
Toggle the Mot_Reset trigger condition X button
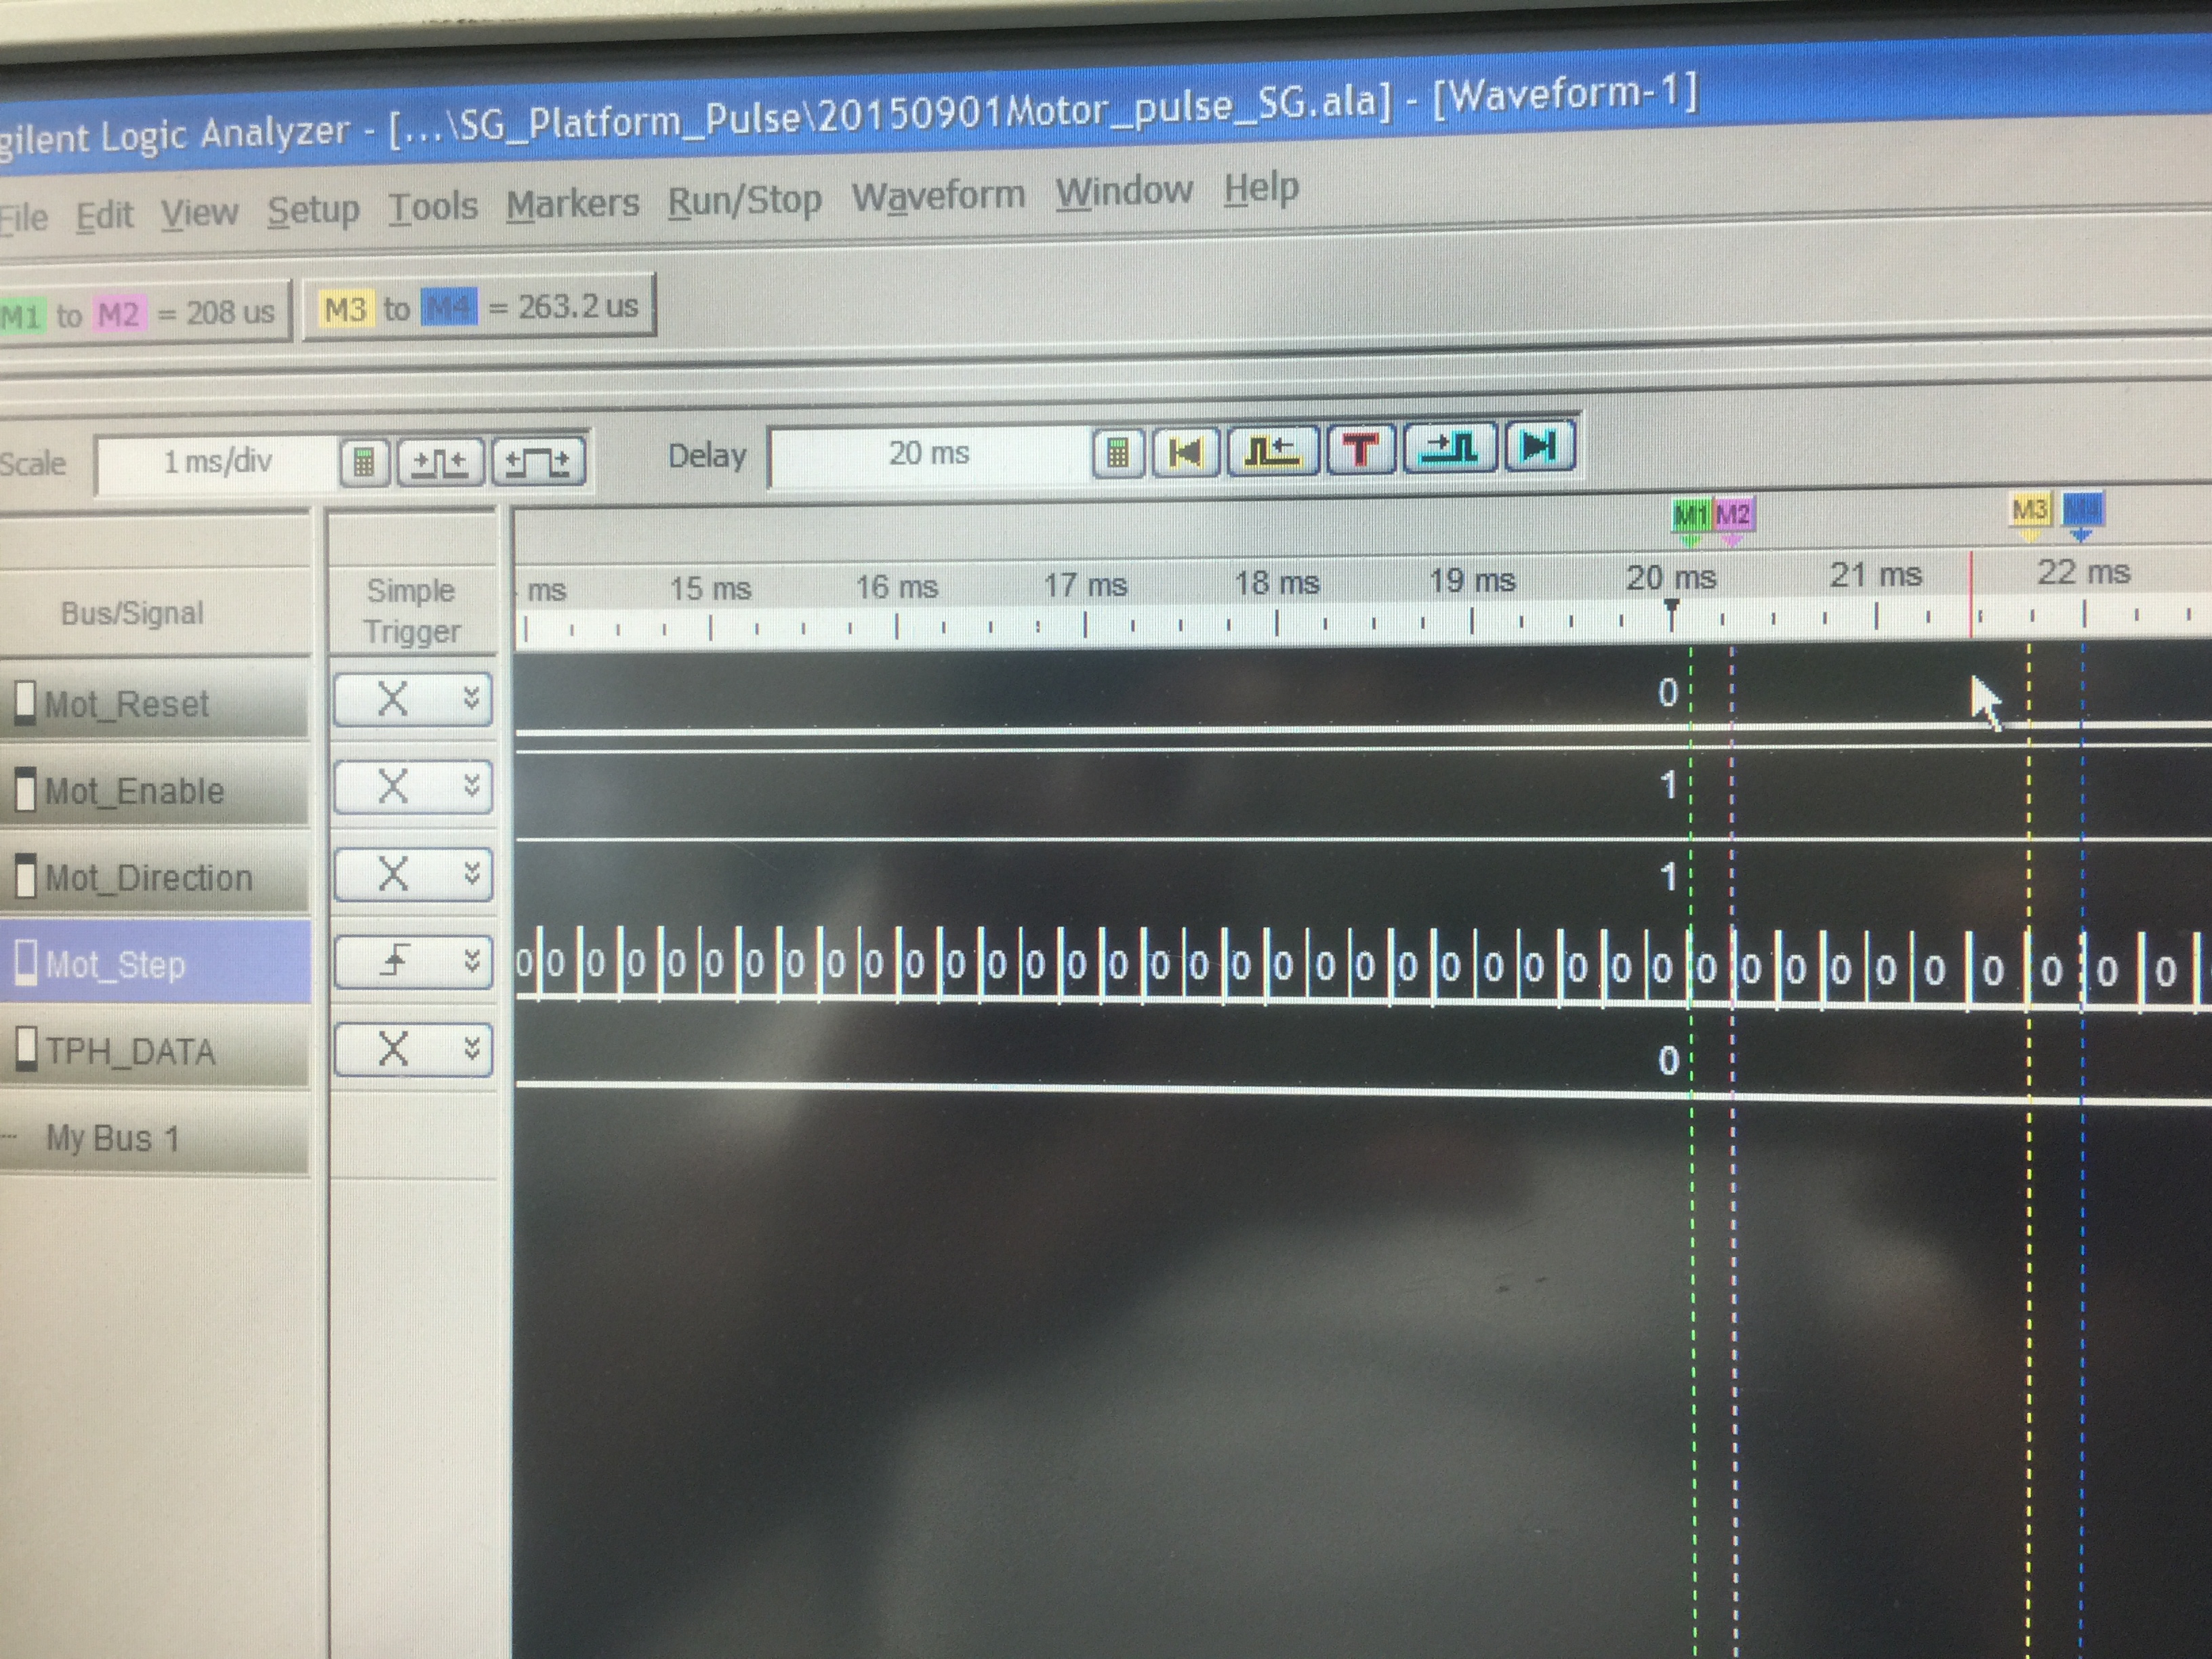(394, 699)
